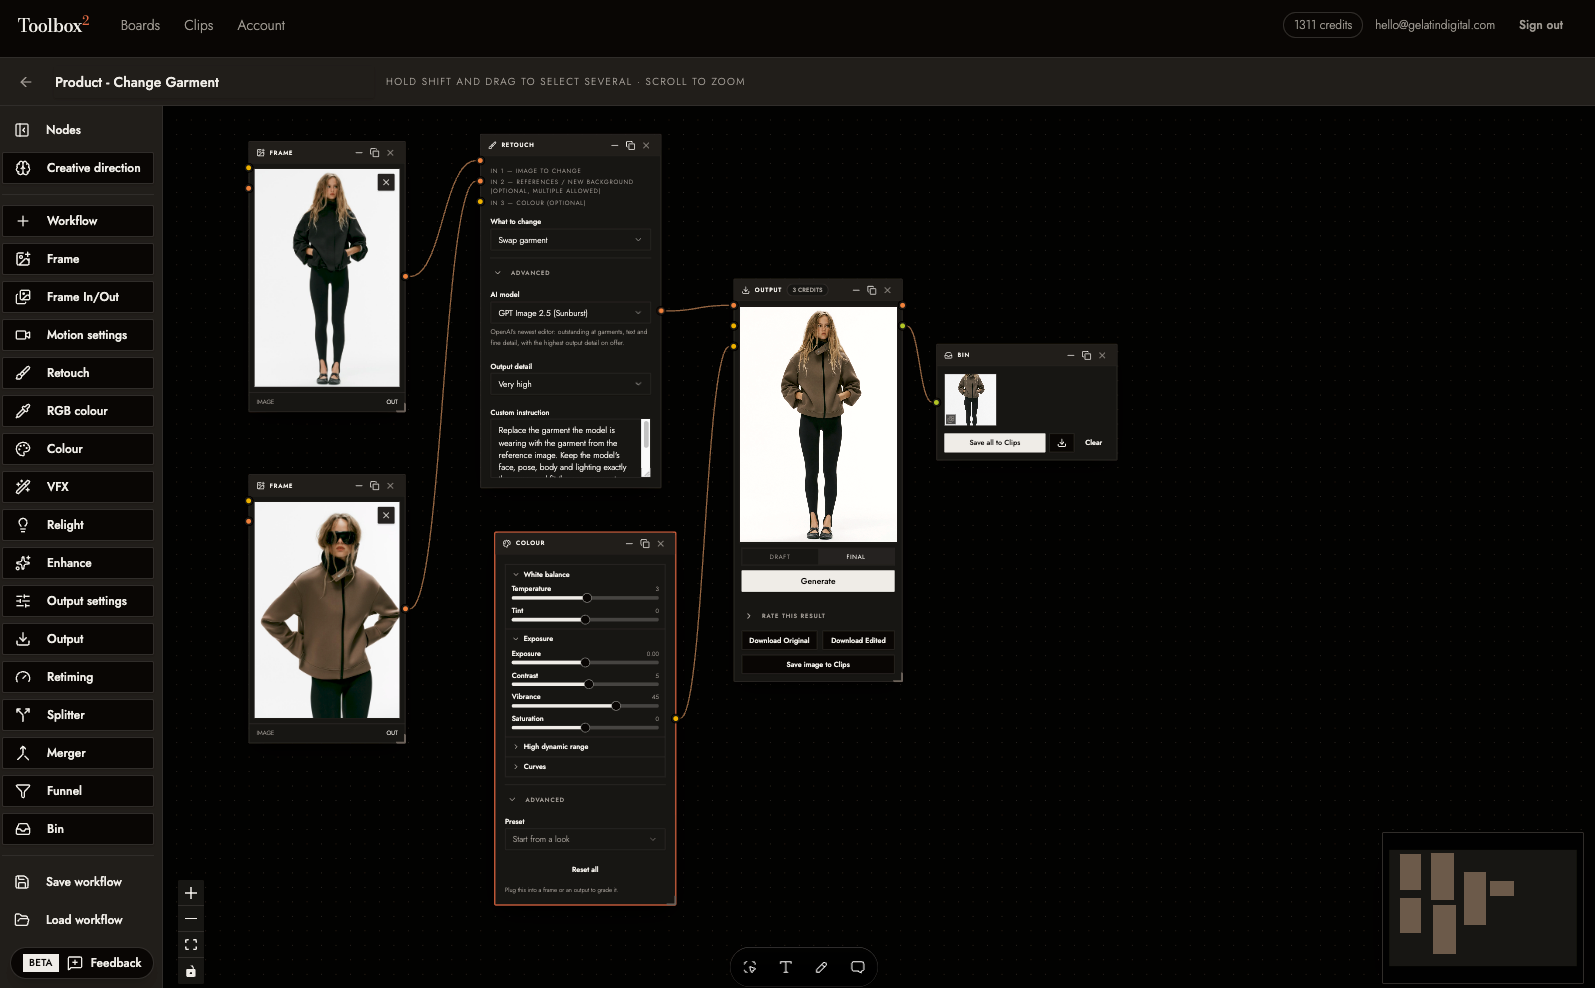Add a Retouch node from sidebar
The height and width of the screenshot is (988, 1595).
click(78, 373)
